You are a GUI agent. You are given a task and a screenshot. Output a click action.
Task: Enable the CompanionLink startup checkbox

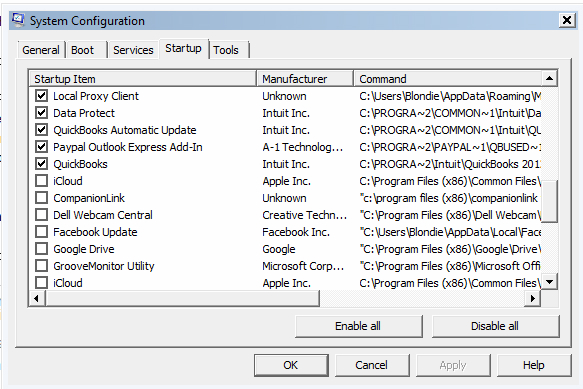[x=41, y=198]
